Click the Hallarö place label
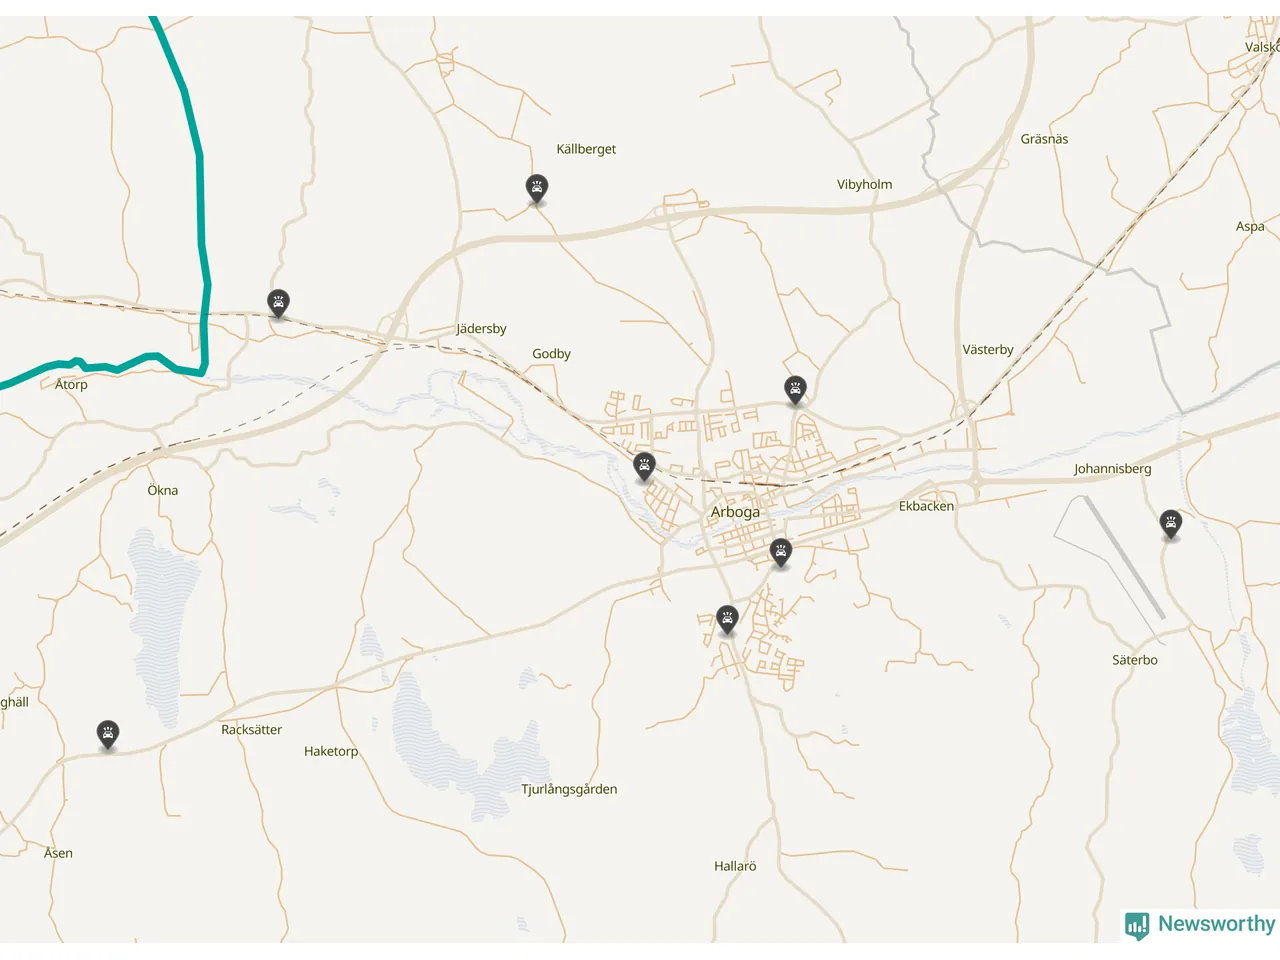The image size is (1280, 960). click(735, 866)
